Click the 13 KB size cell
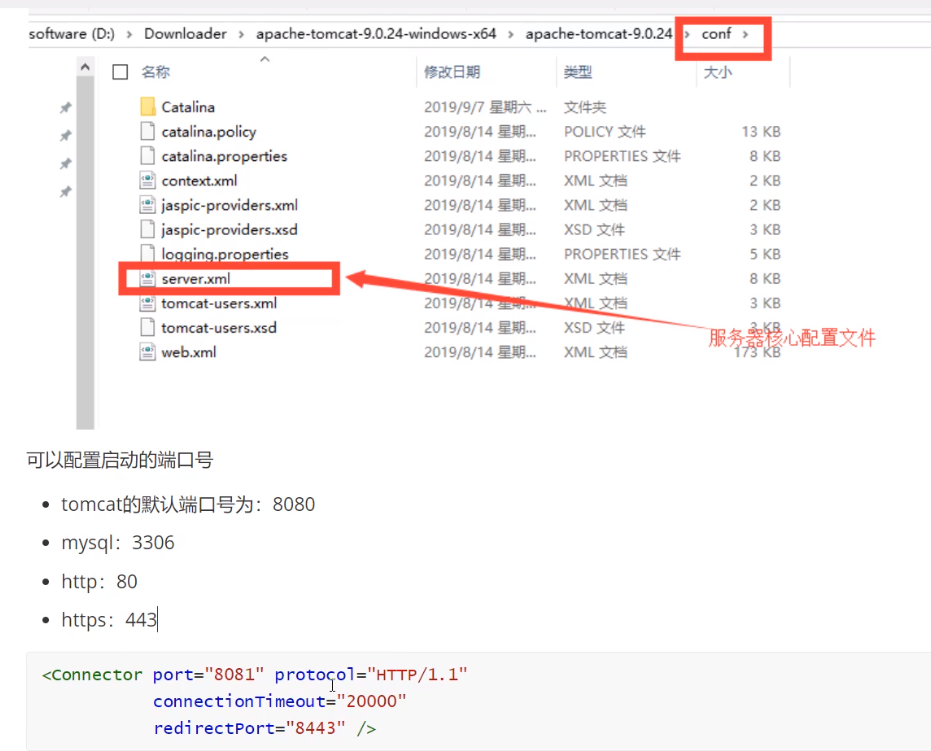 coord(761,132)
